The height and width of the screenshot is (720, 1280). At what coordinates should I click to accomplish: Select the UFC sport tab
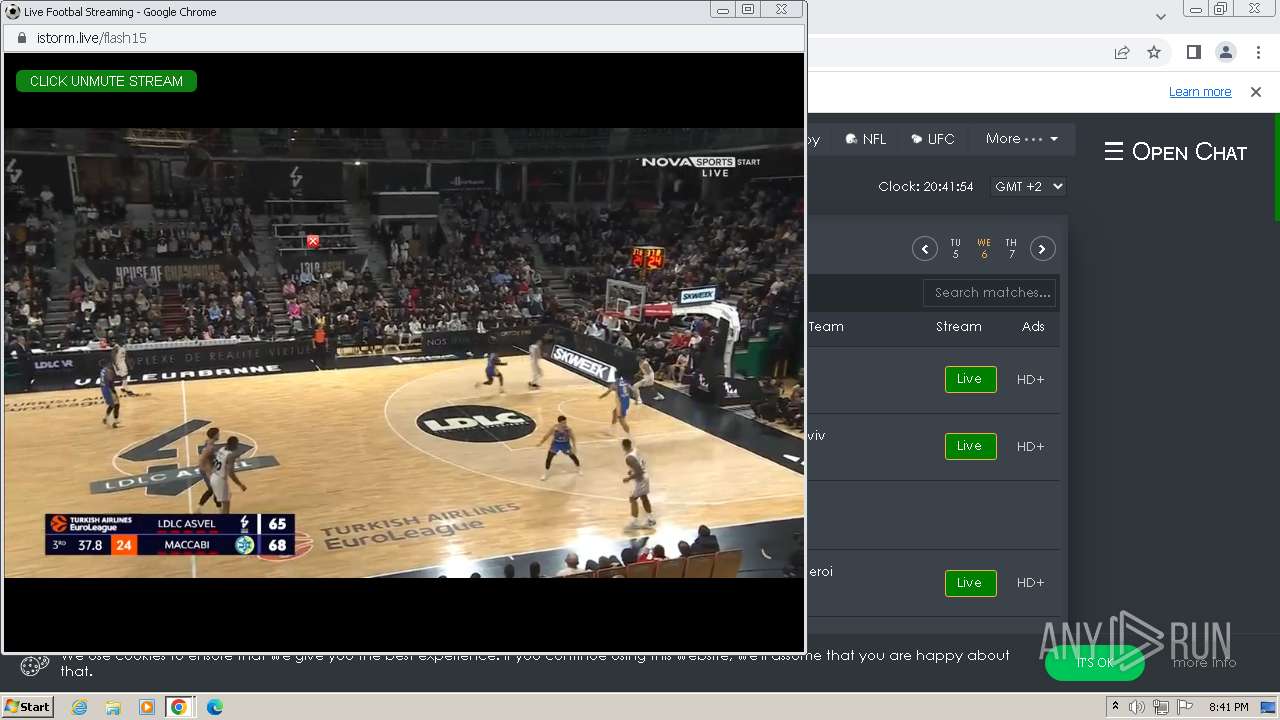click(933, 139)
